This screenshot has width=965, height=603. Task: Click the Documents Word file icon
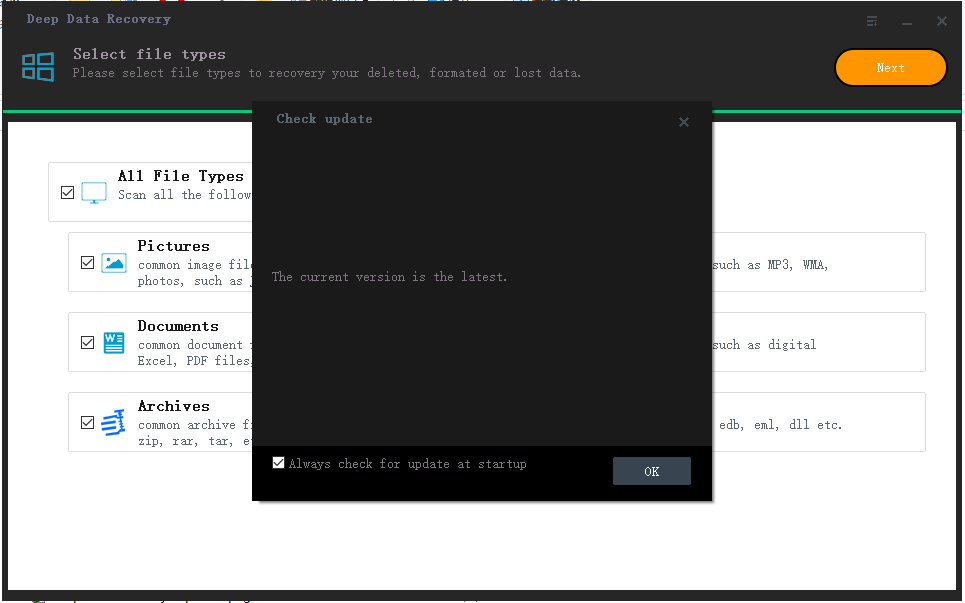pos(114,343)
